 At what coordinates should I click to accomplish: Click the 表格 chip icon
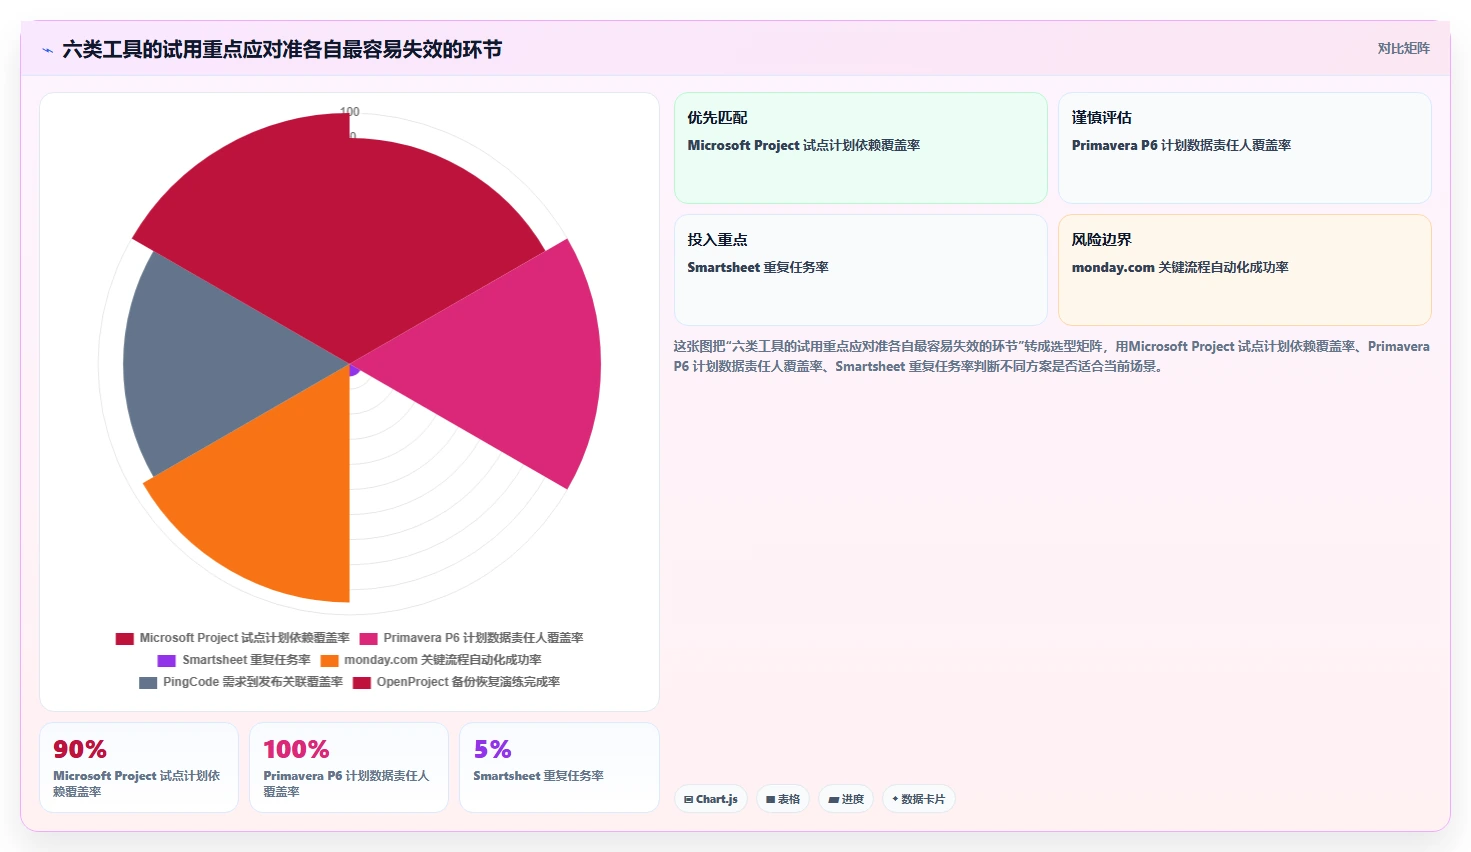point(770,800)
